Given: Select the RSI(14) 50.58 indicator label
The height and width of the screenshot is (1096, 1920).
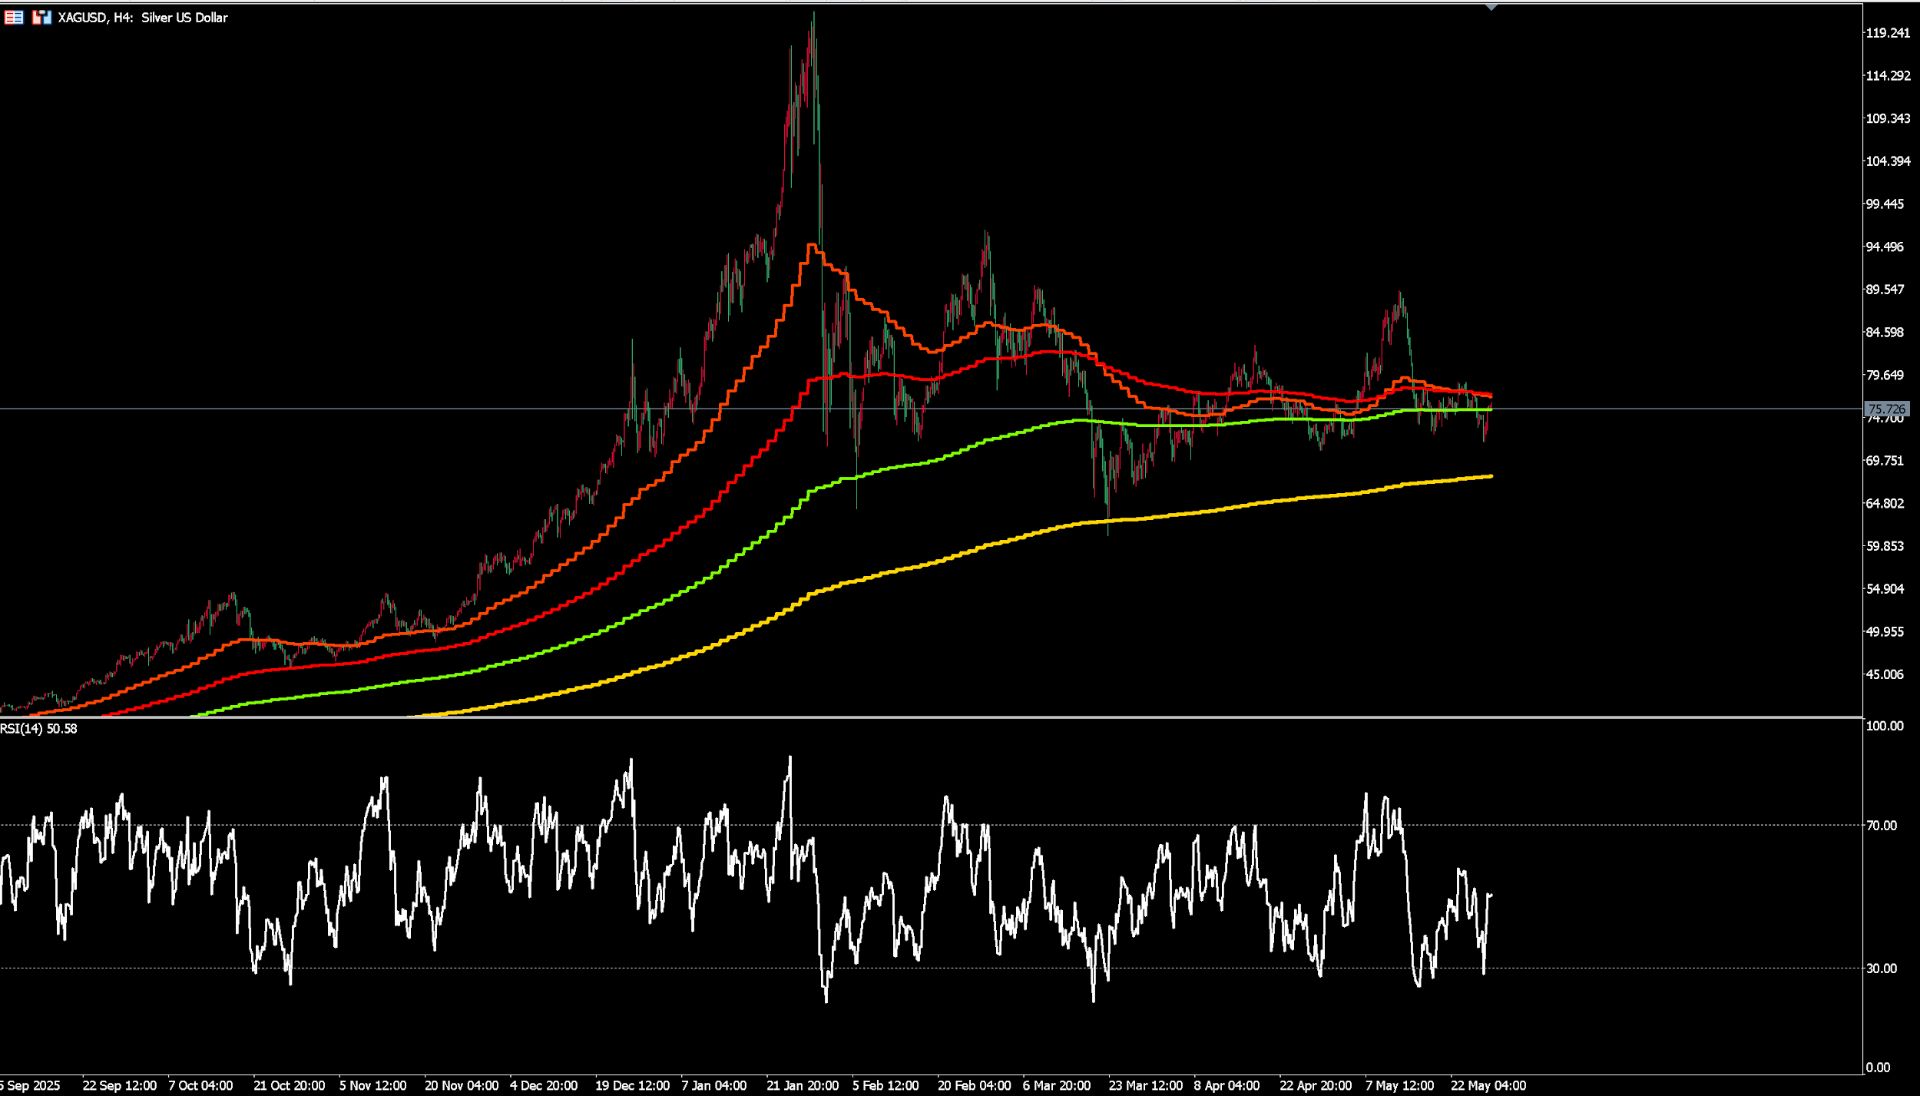Looking at the screenshot, I should click(x=39, y=728).
